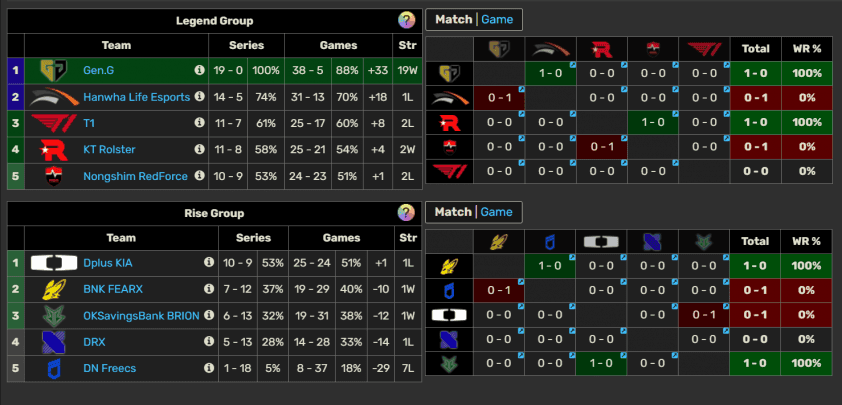The width and height of the screenshot is (842, 405).
Task: Expand Gen.G vs Hanwha 1 - 0 crosstable cell
Action: click(x=550, y=73)
